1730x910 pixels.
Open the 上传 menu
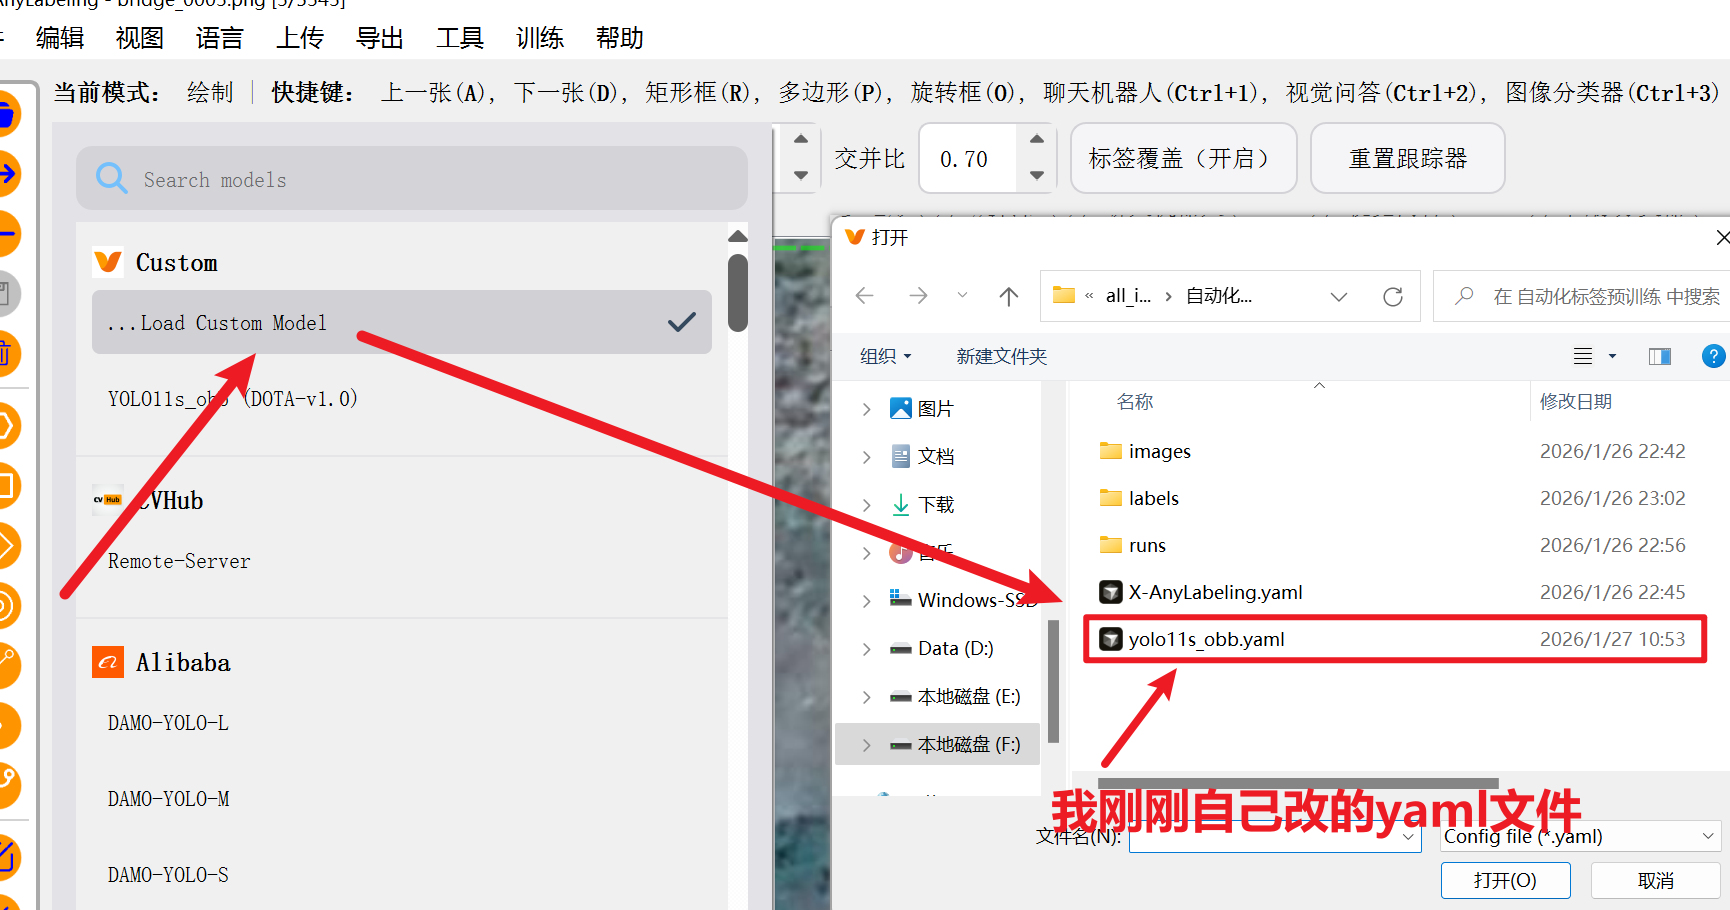click(300, 38)
